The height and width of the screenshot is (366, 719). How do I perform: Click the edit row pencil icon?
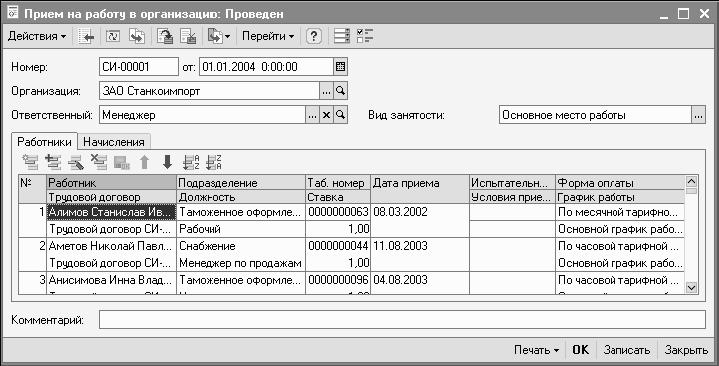[x=76, y=162]
